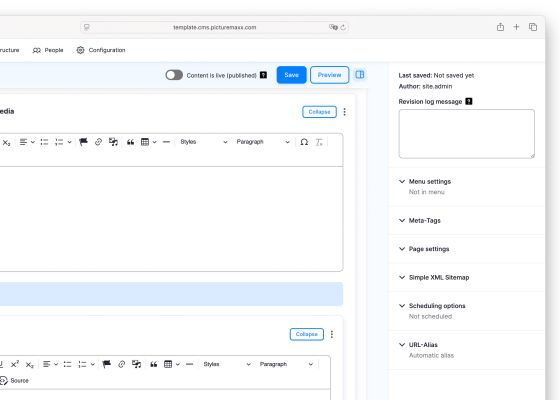This screenshot has width=560, height=400.
Task: Show browser tab overview icon
Action: click(533, 27)
